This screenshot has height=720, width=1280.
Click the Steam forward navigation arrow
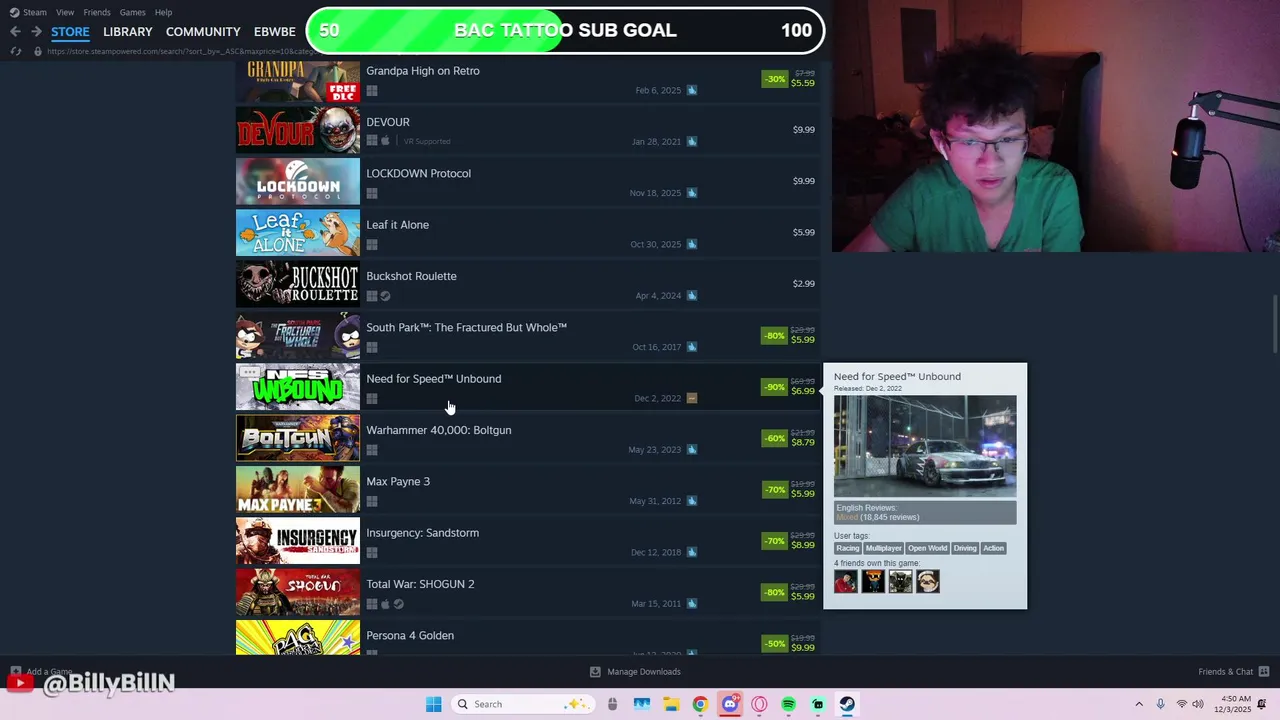click(x=36, y=32)
